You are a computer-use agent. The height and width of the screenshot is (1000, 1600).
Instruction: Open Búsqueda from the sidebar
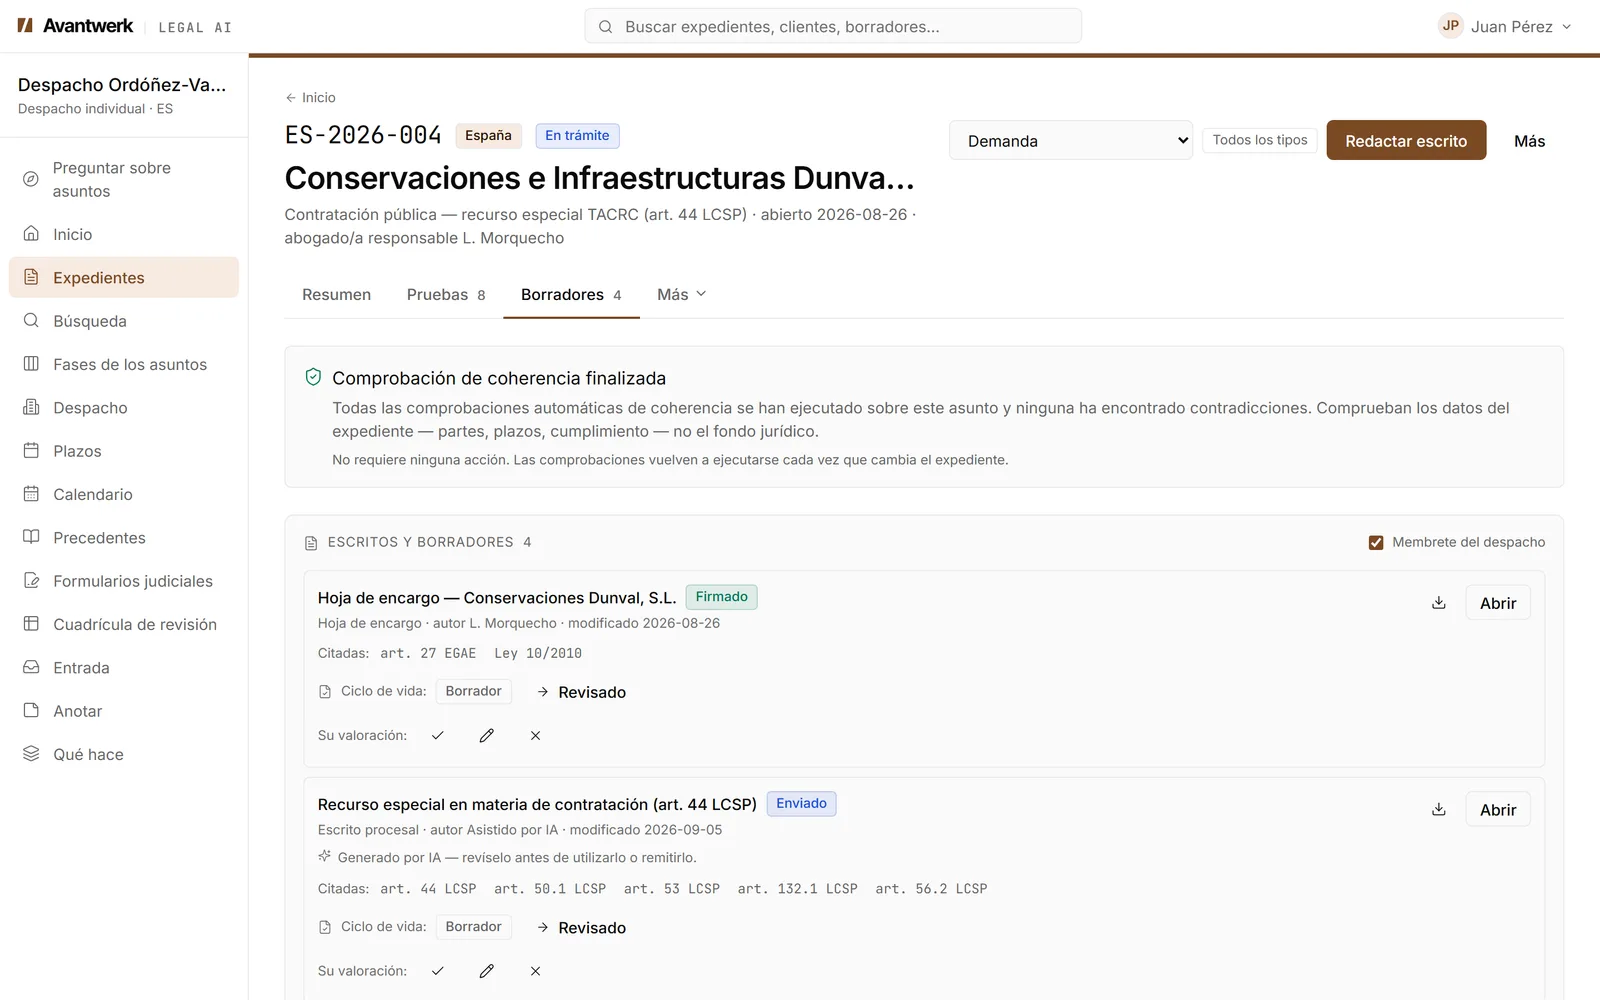[124, 321]
